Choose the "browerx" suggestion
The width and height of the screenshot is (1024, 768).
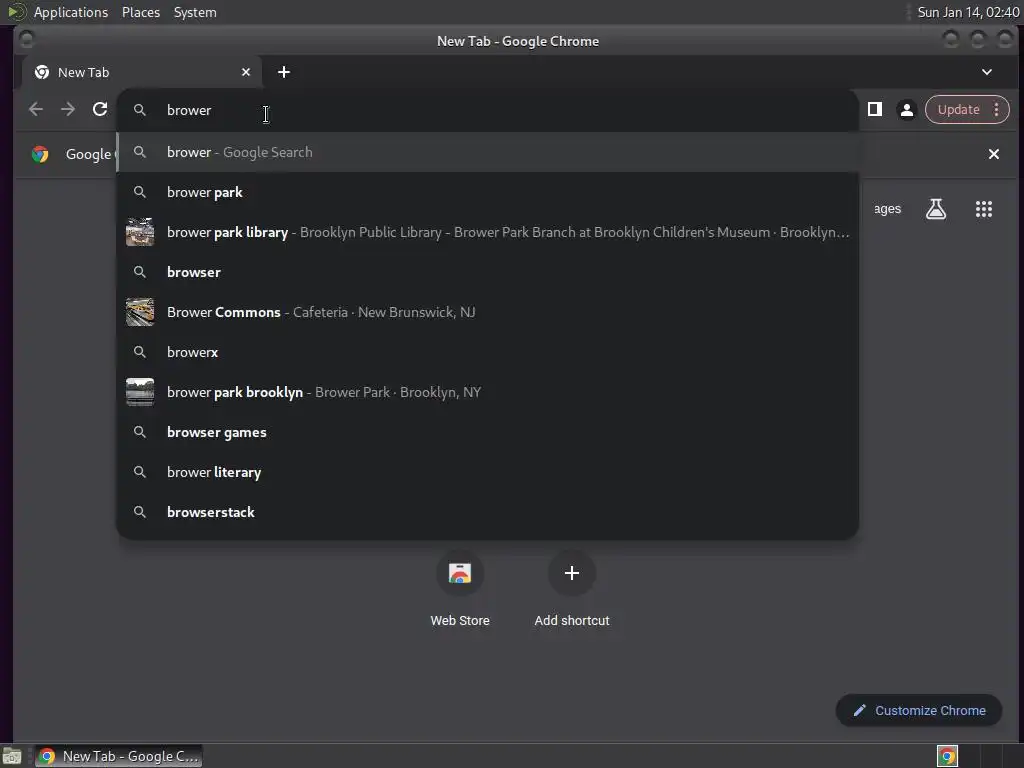487,352
